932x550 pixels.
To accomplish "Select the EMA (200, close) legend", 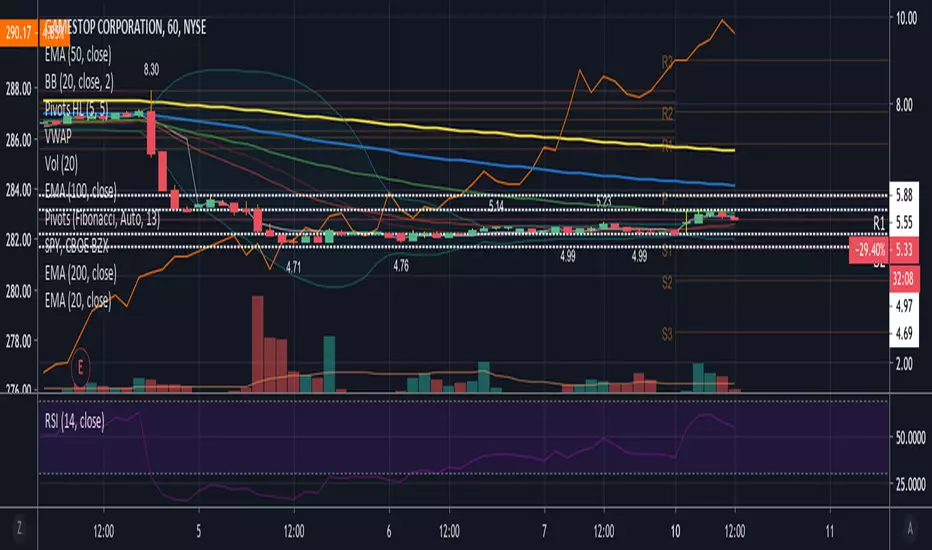I will [x=80, y=274].
